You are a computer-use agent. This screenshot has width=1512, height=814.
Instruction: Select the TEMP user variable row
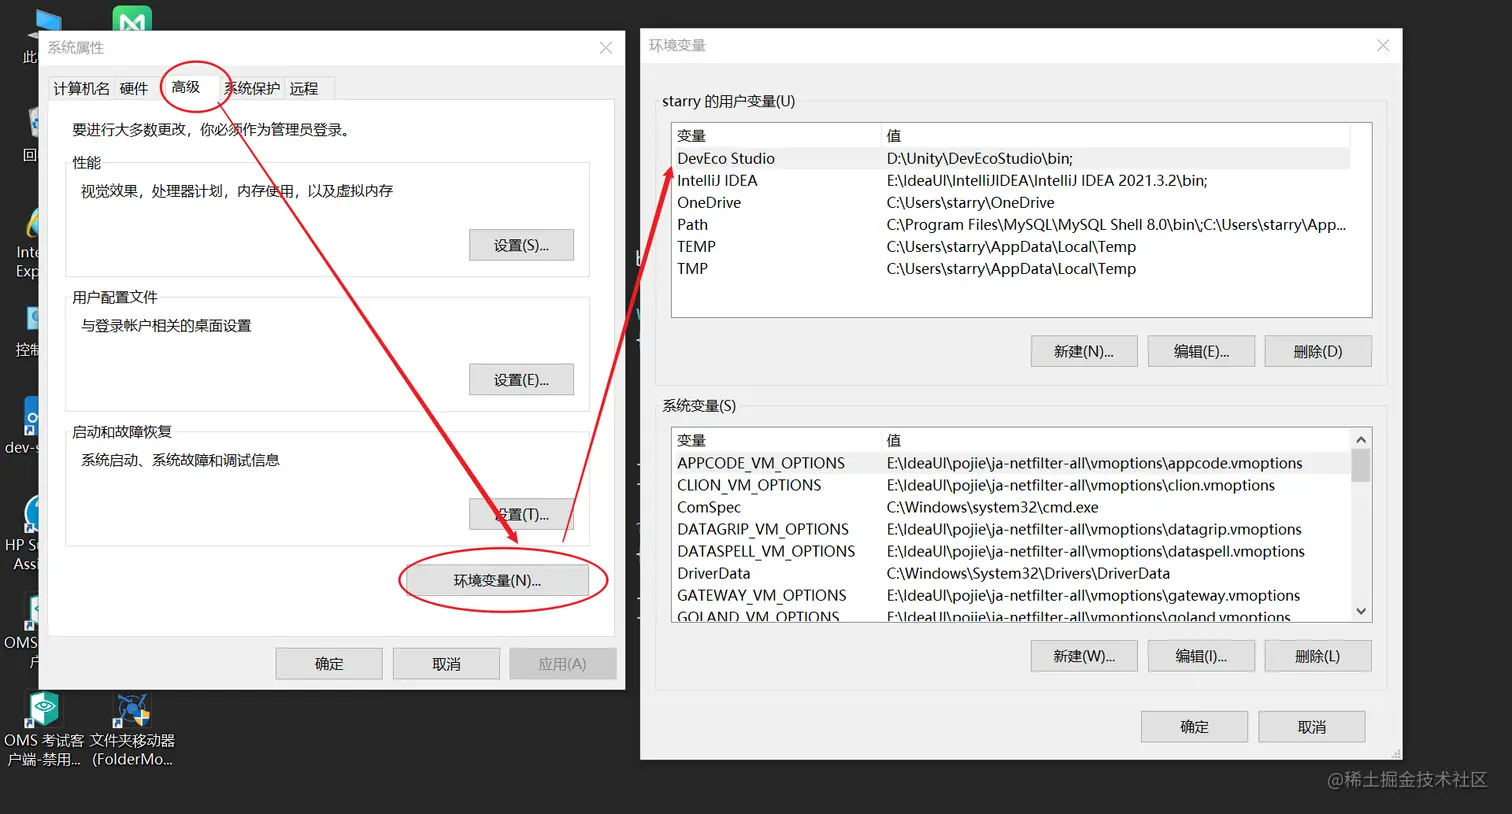point(1011,246)
